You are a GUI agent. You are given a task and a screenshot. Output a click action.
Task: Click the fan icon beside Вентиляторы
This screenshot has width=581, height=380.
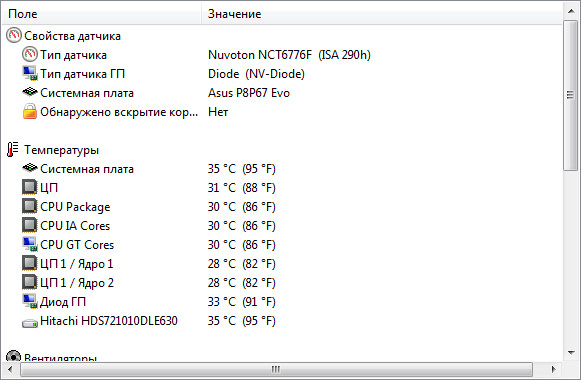point(13,356)
